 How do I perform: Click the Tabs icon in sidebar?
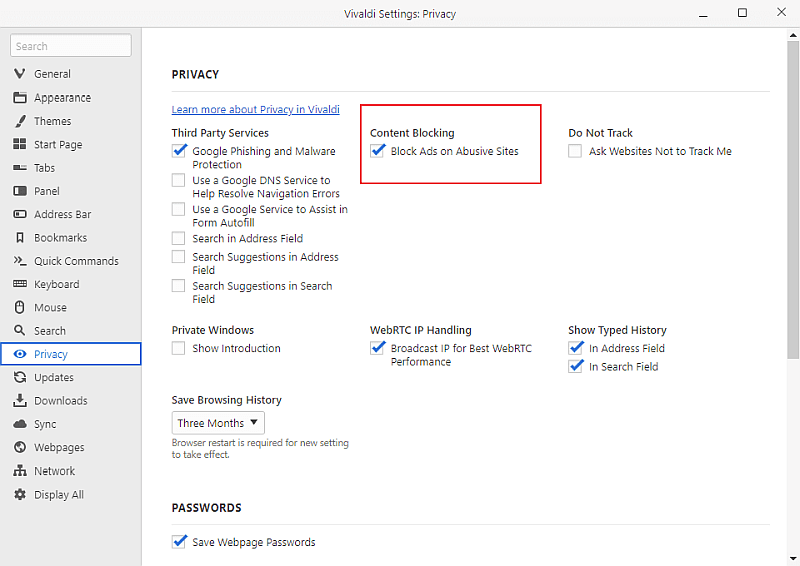(x=20, y=167)
